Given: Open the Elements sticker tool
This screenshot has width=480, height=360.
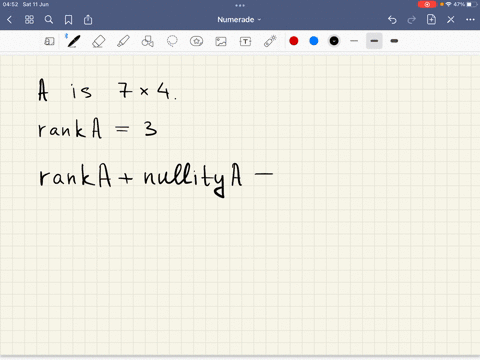Looking at the screenshot, I should pyautogui.click(x=196, y=41).
